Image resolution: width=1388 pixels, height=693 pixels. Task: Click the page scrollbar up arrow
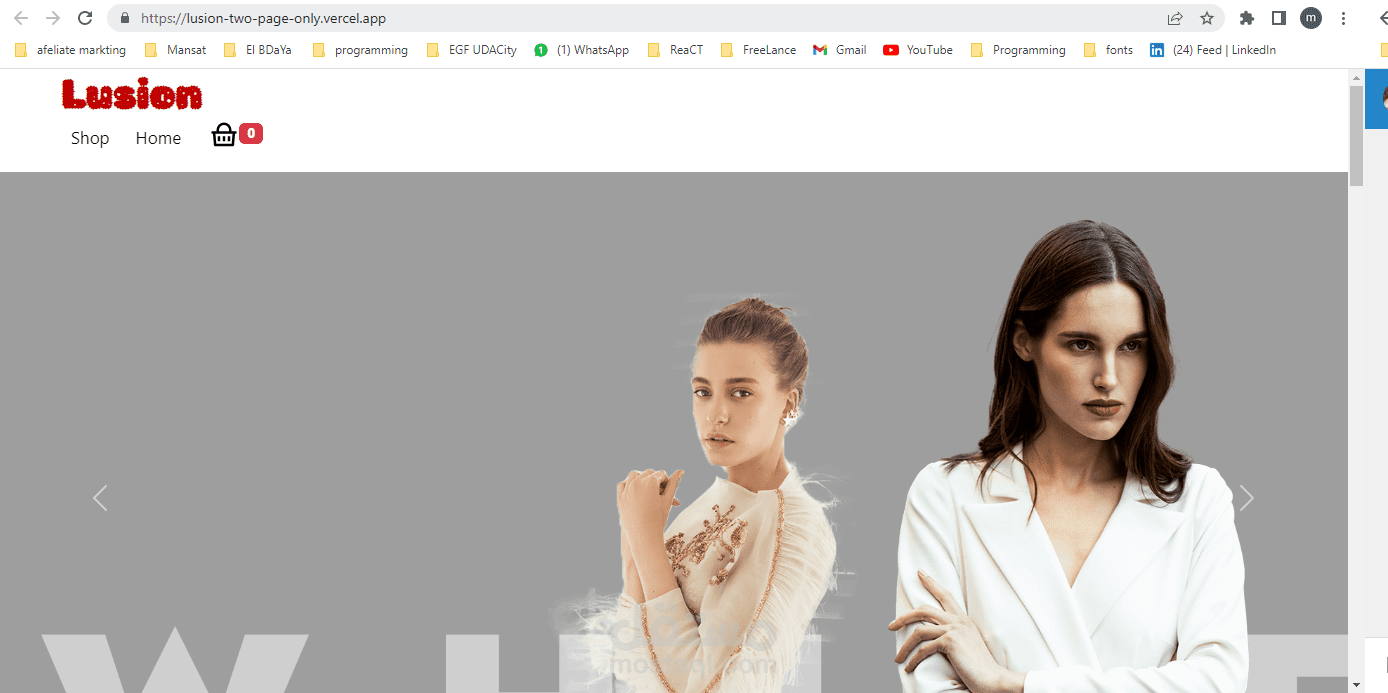click(1357, 78)
